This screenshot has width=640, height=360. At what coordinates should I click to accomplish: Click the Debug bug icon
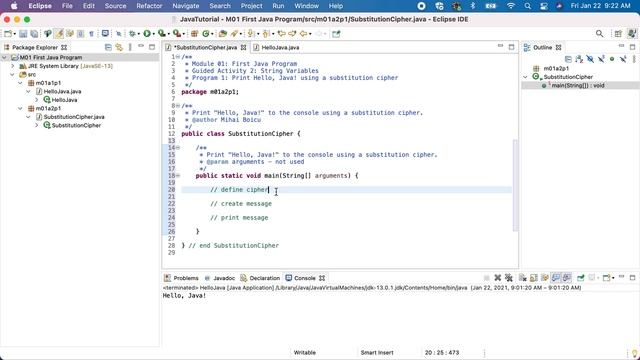click(131, 34)
